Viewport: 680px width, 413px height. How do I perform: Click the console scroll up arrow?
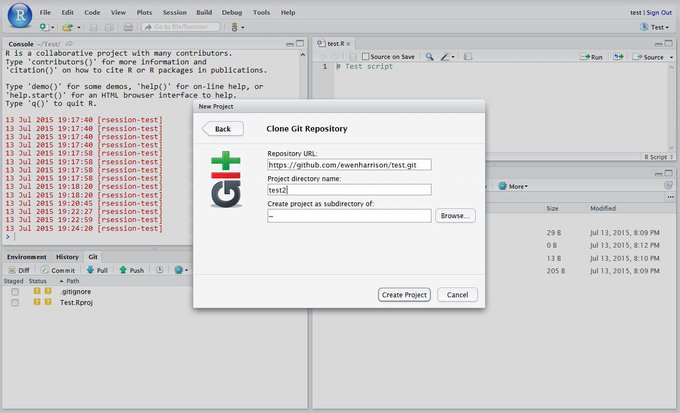303,55
